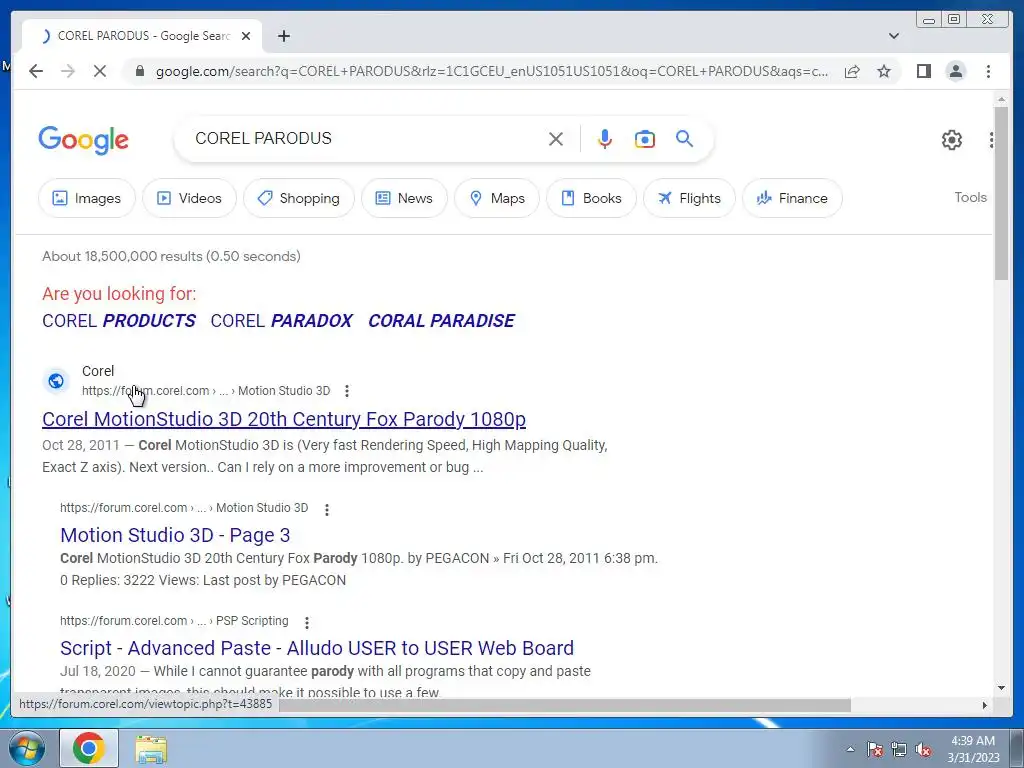Open the search Tools options
Viewport: 1024px width, 768px height.
tap(970, 197)
